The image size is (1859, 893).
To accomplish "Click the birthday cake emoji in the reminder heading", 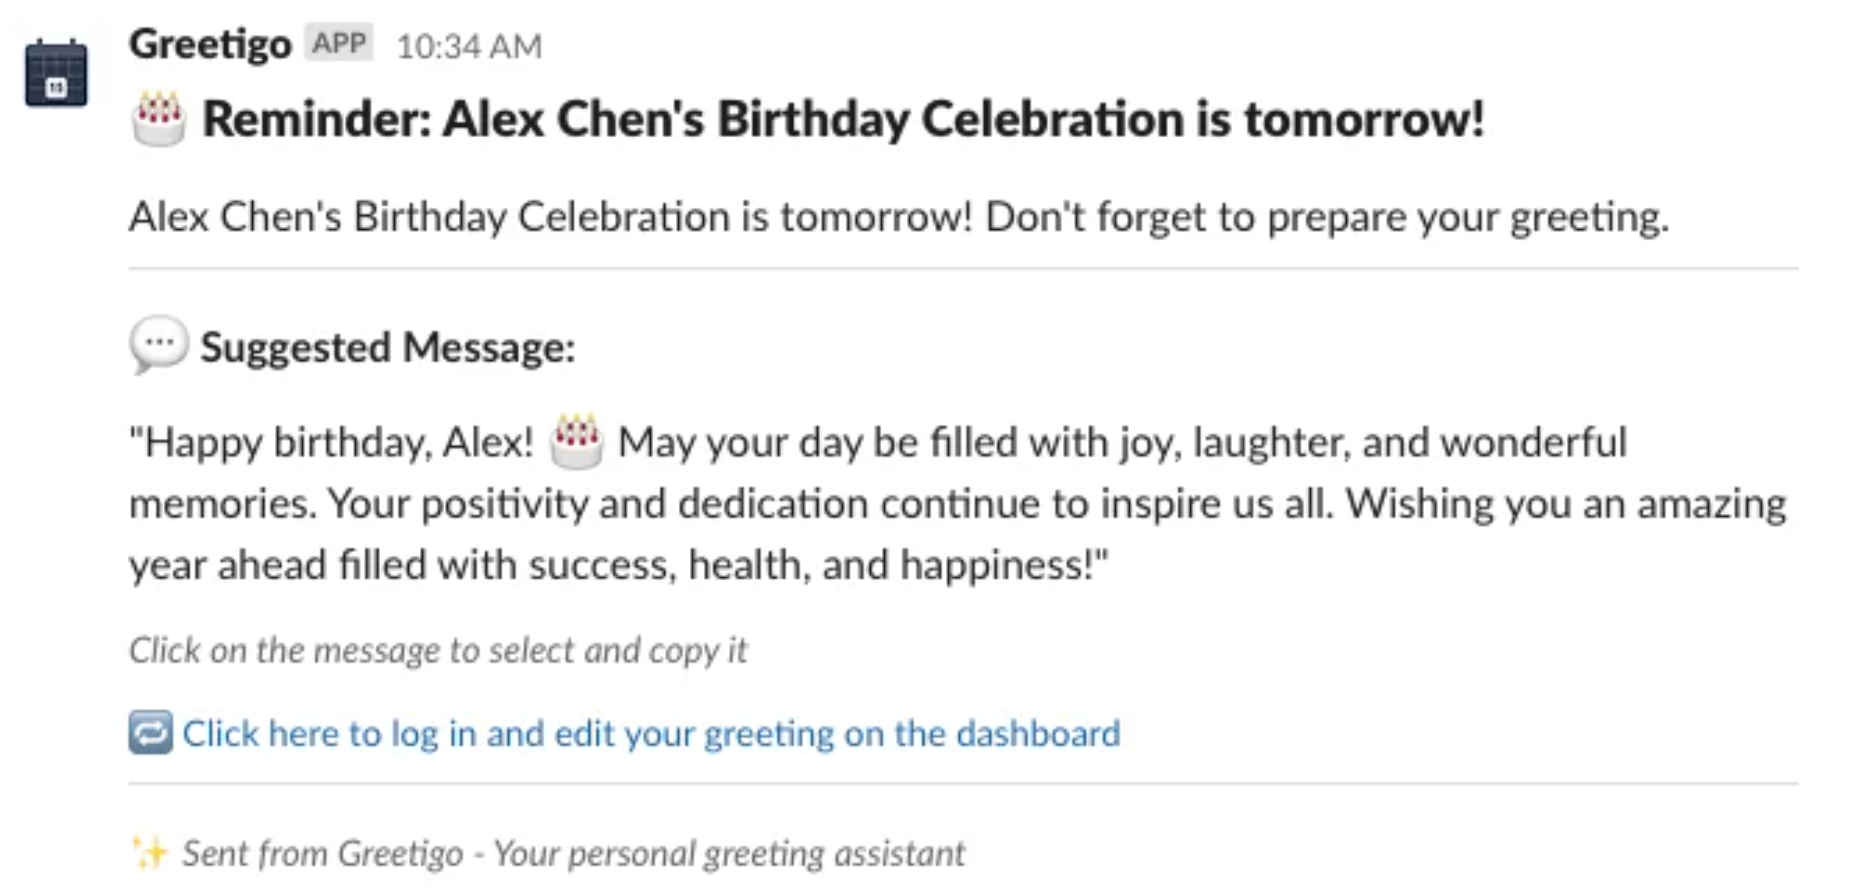I will (x=158, y=119).
